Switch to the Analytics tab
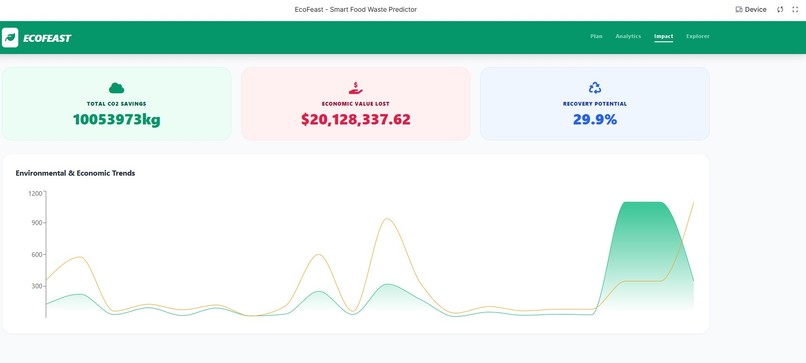Screen dimensions: 806x363 coord(628,37)
